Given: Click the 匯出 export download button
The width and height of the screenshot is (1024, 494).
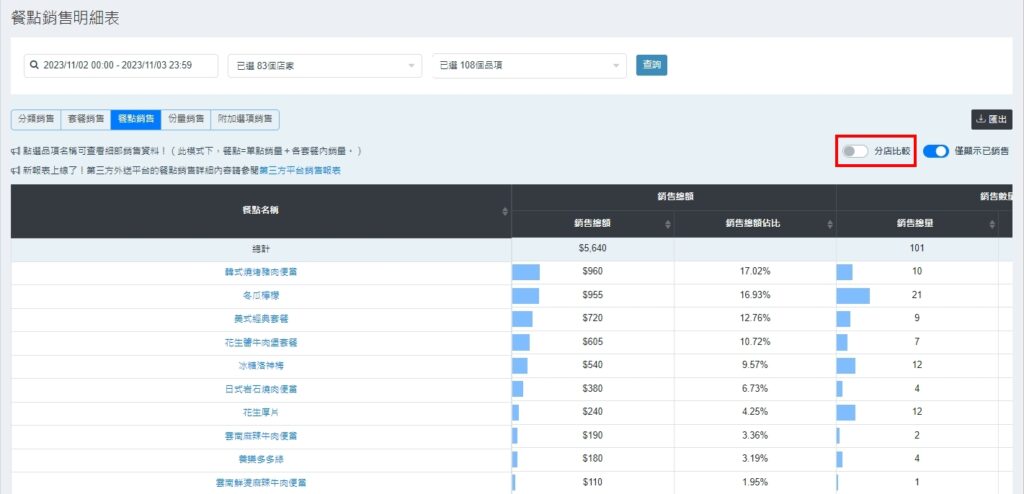Looking at the screenshot, I should click(991, 120).
